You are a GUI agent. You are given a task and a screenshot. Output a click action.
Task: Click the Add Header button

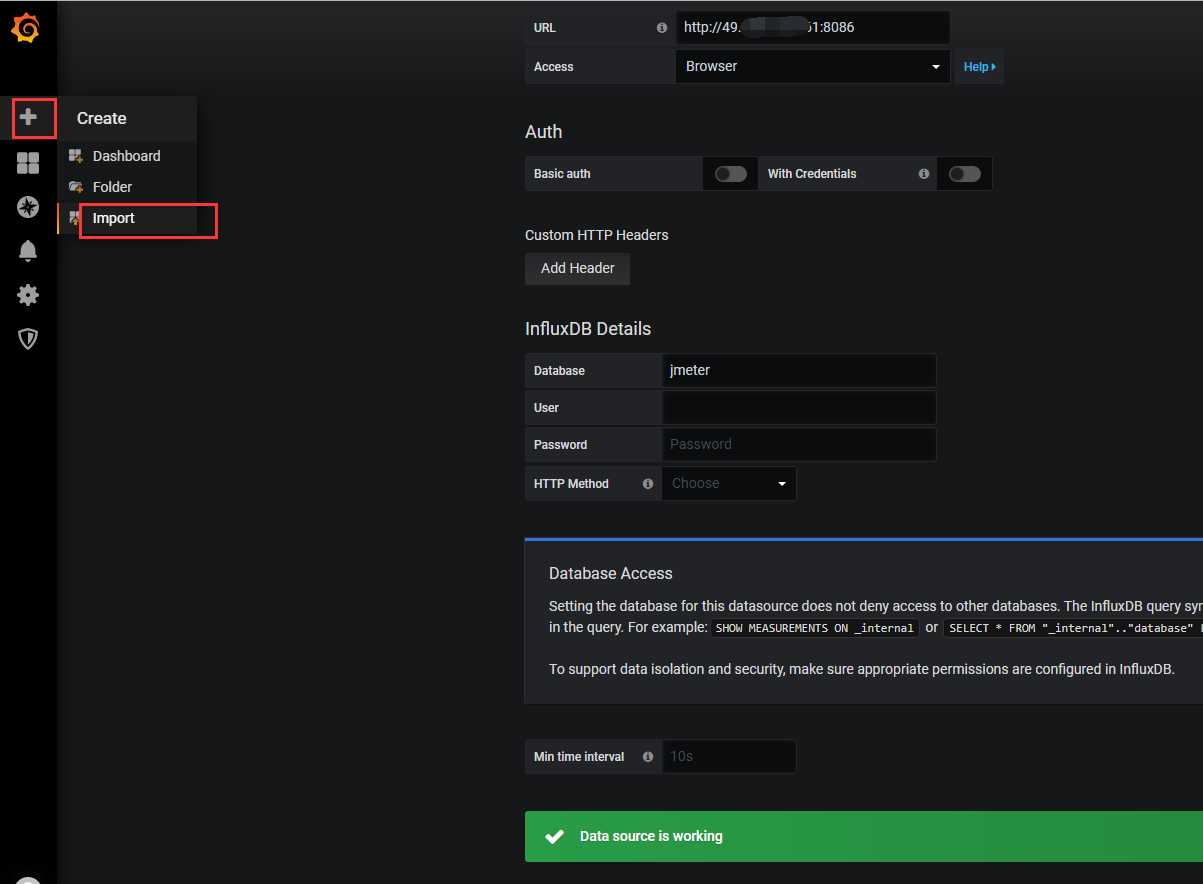[578, 268]
